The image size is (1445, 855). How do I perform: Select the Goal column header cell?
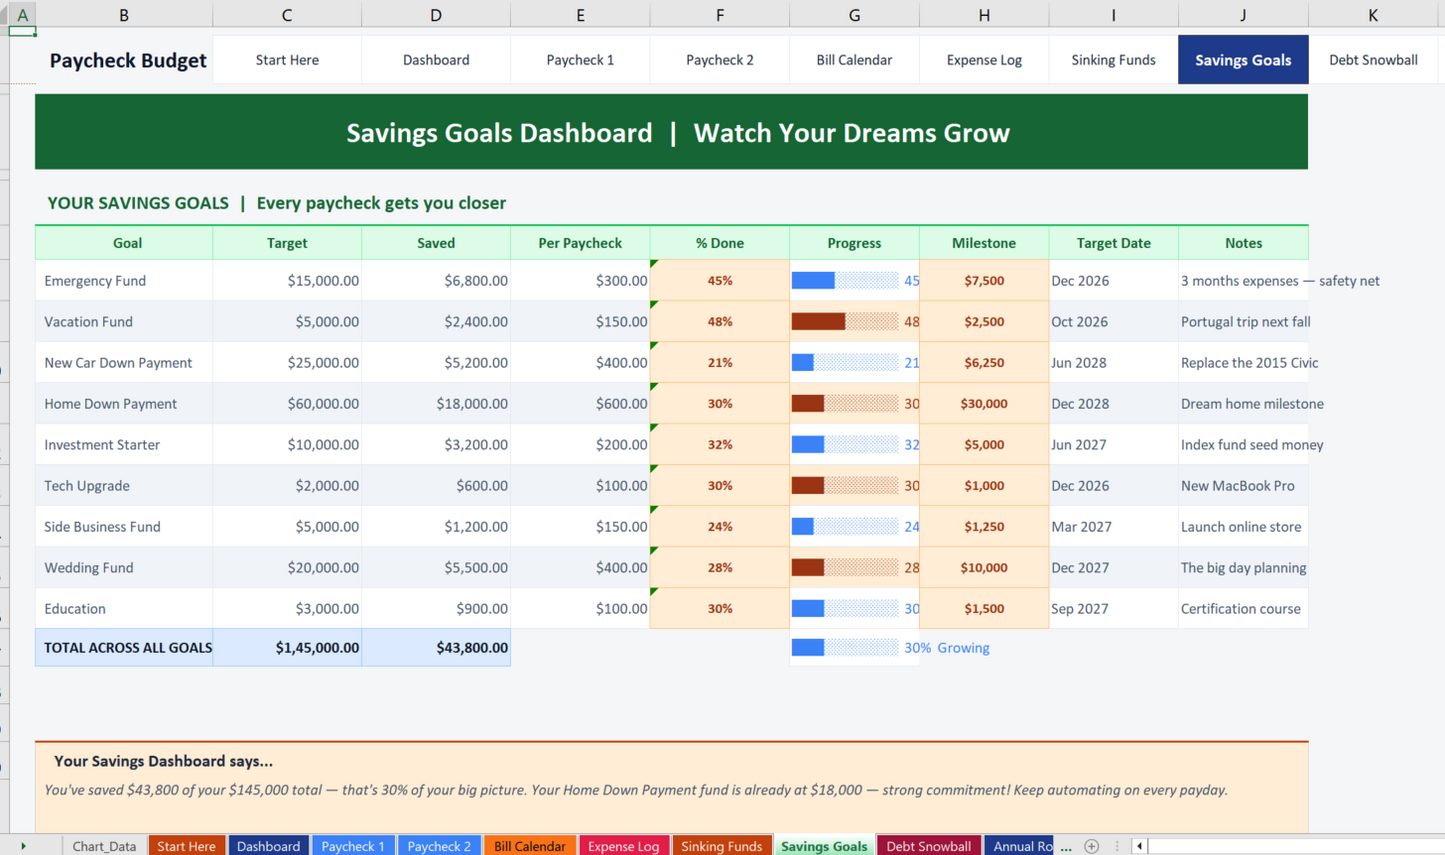point(124,243)
